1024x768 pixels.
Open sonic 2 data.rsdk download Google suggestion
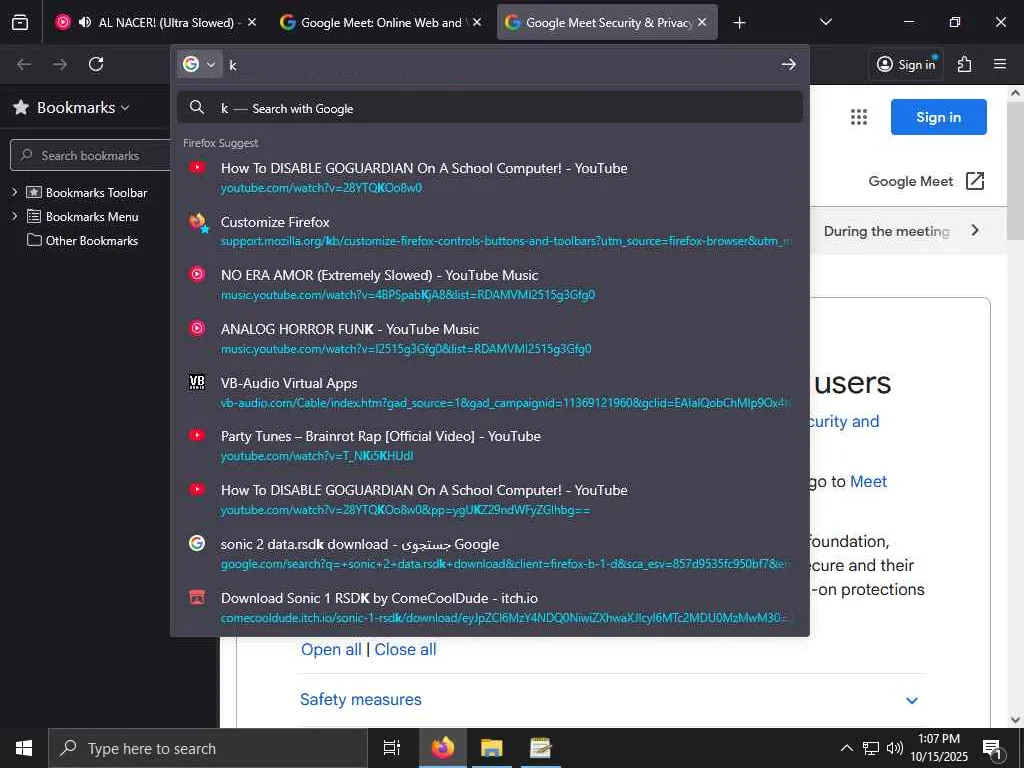pyautogui.click(x=490, y=553)
